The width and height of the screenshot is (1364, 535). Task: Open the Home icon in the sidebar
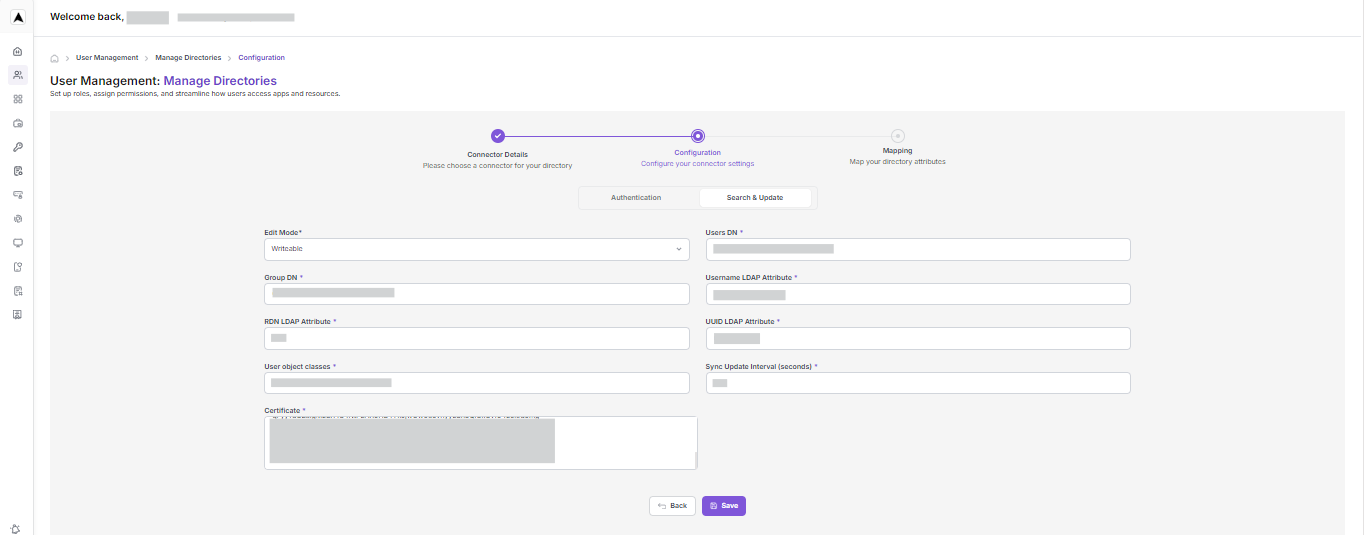pyautogui.click(x=17, y=51)
